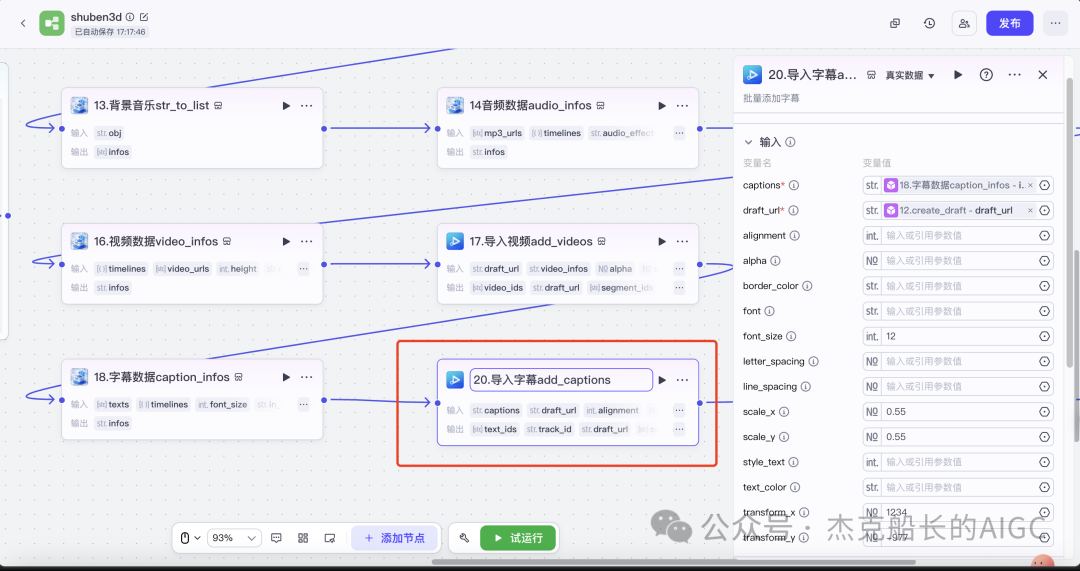
Task: Run node 18.字幕数据caption_infos
Action: tap(286, 377)
